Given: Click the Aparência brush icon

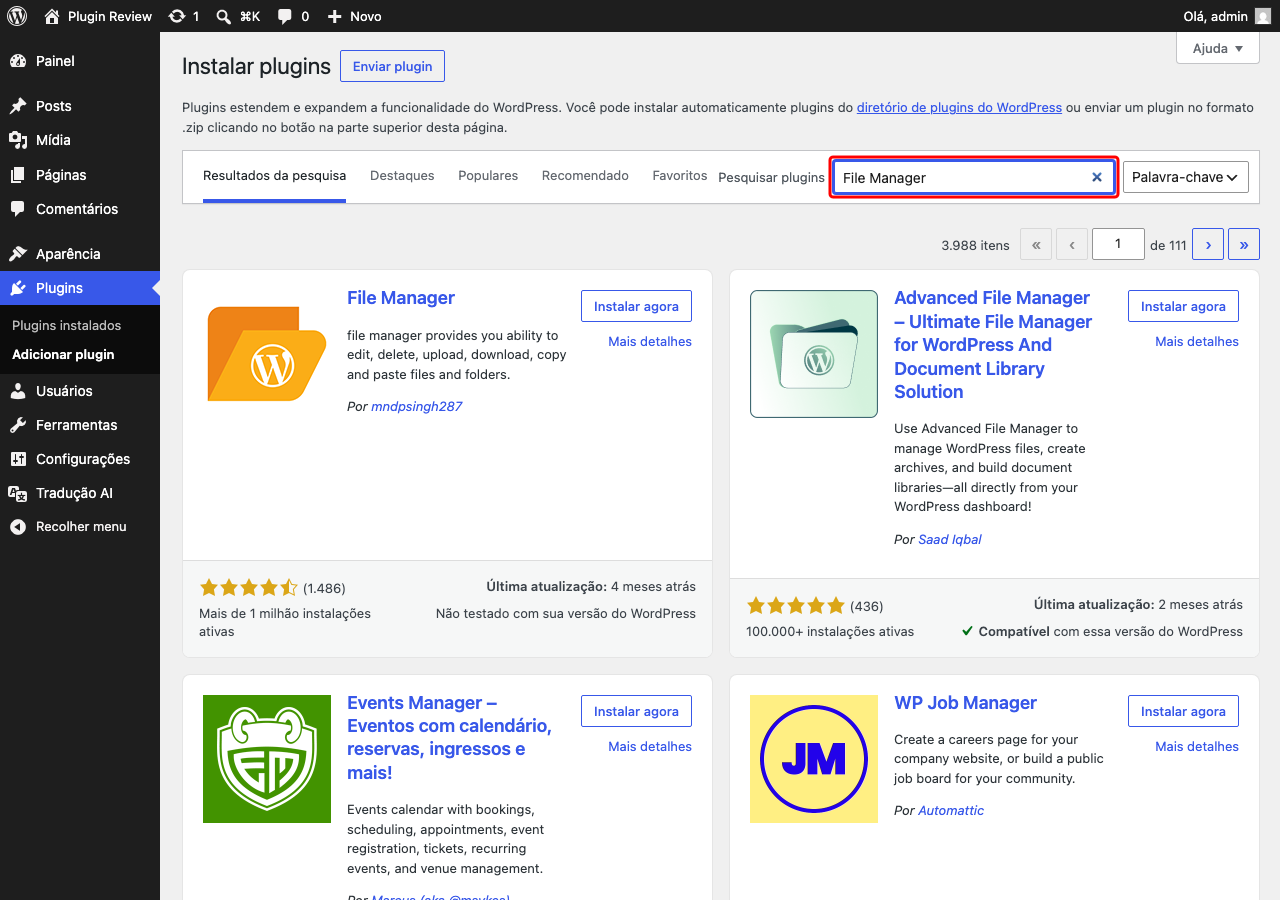Looking at the screenshot, I should point(18,254).
